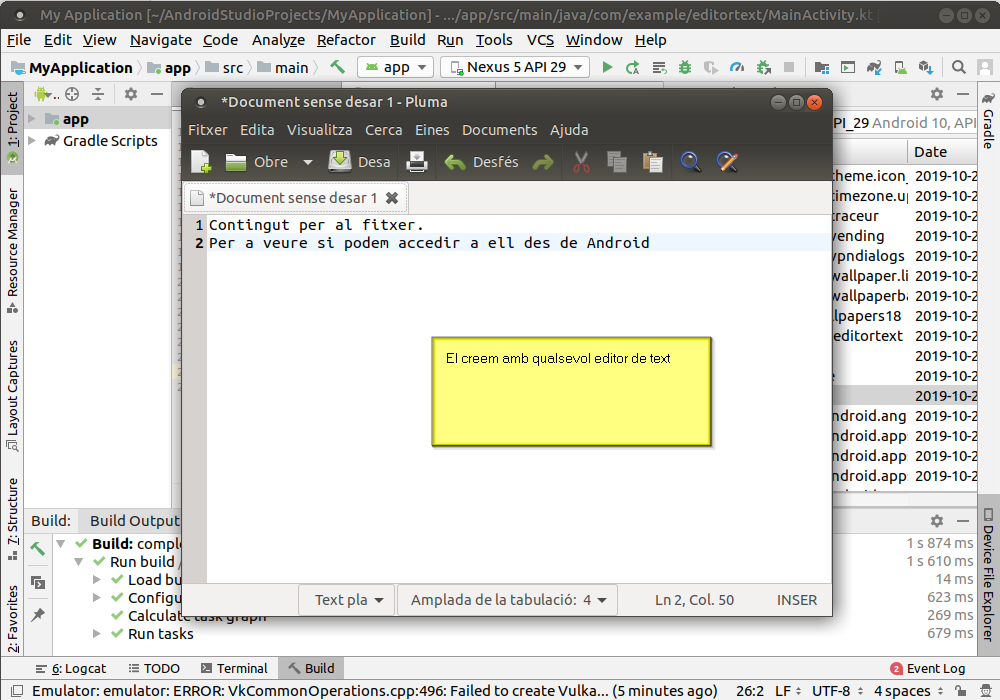The height and width of the screenshot is (700, 1000).
Task: Open the Amplada de la tabulació dropdown
Action: [508, 600]
